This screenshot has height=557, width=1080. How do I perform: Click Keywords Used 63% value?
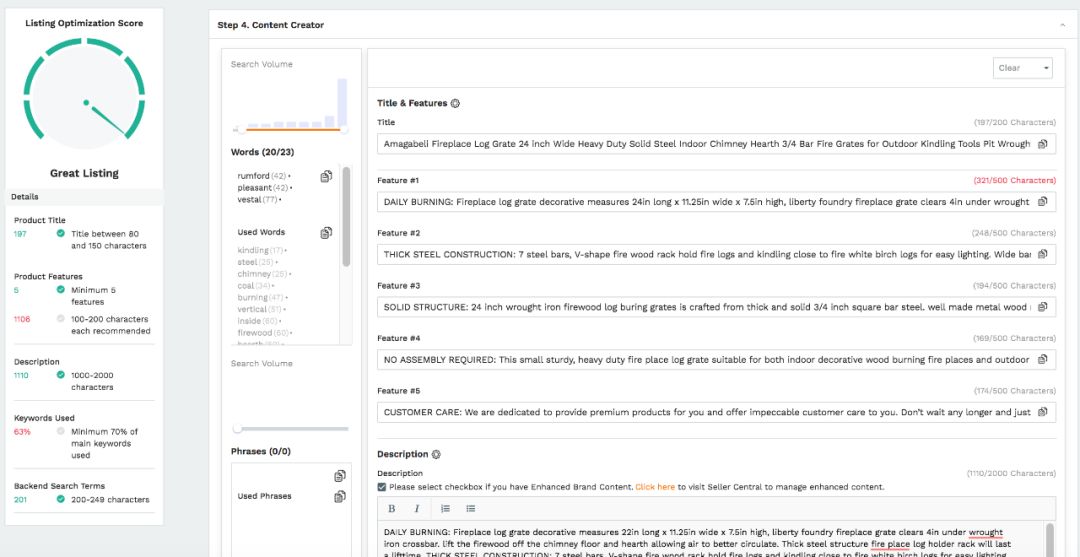pyautogui.click(x=22, y=432)
